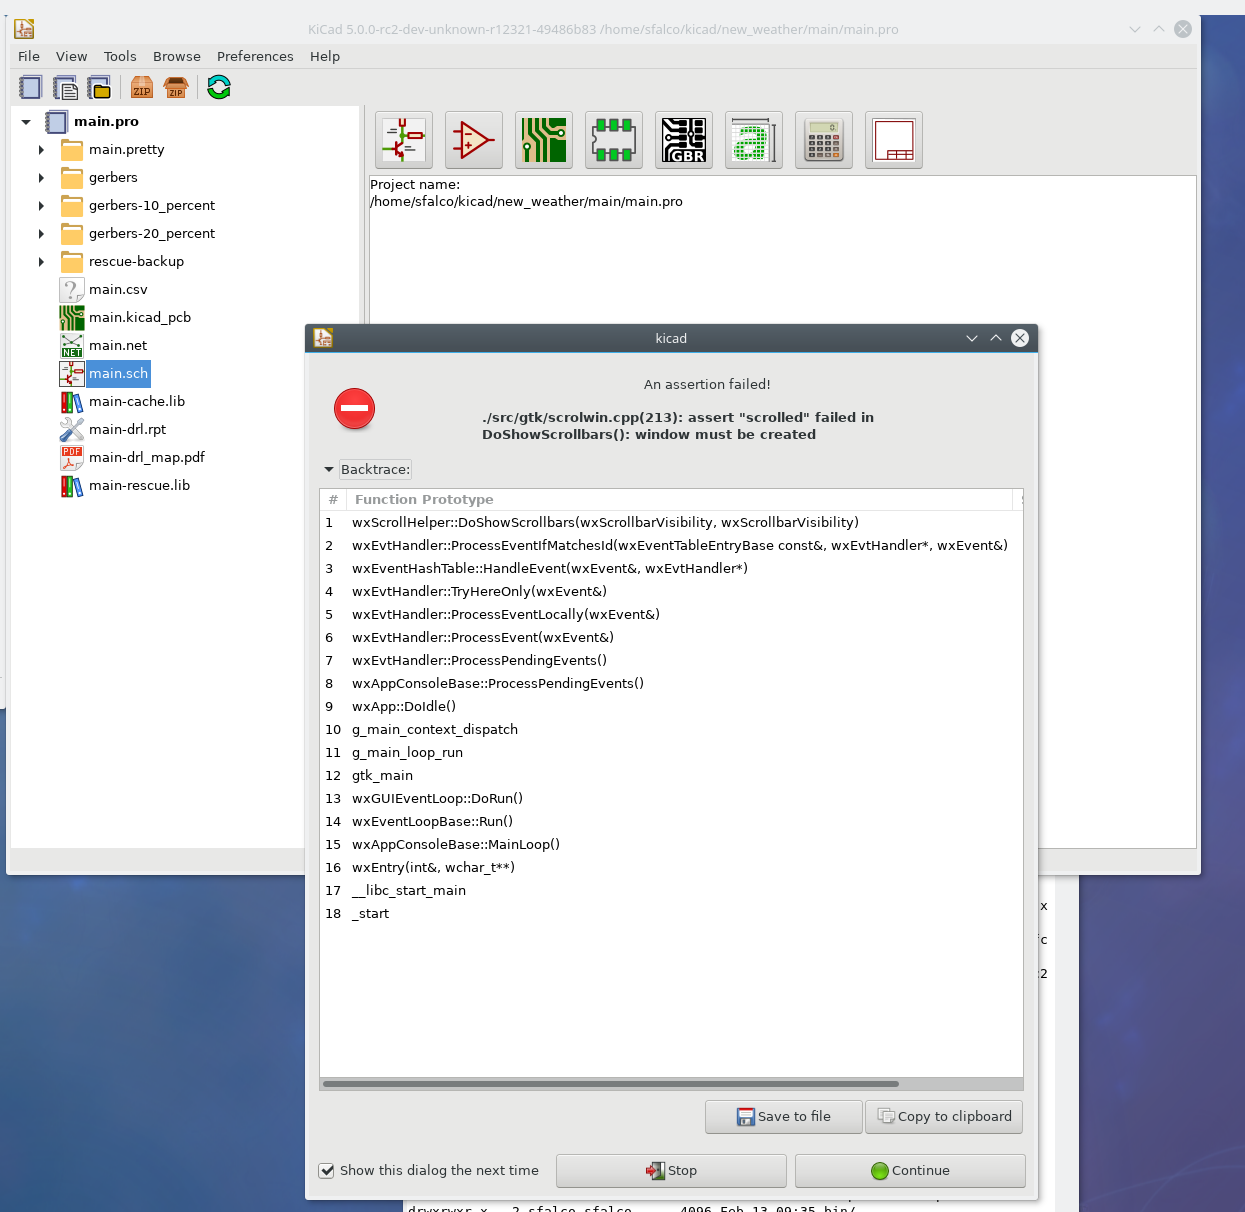Collapse the main.pro project tree
The width and height of the screenshot is (1245, 1212).
[26, 122]
